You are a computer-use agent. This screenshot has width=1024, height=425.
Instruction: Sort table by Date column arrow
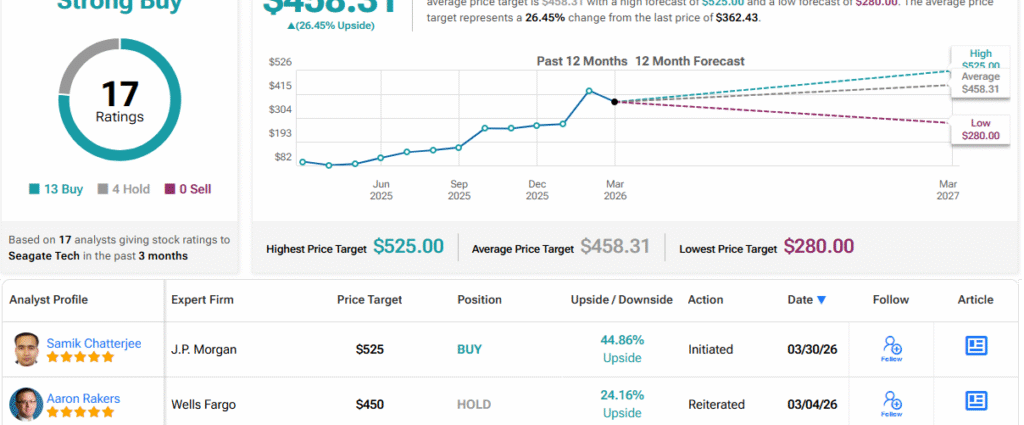[x=822, y=300]
